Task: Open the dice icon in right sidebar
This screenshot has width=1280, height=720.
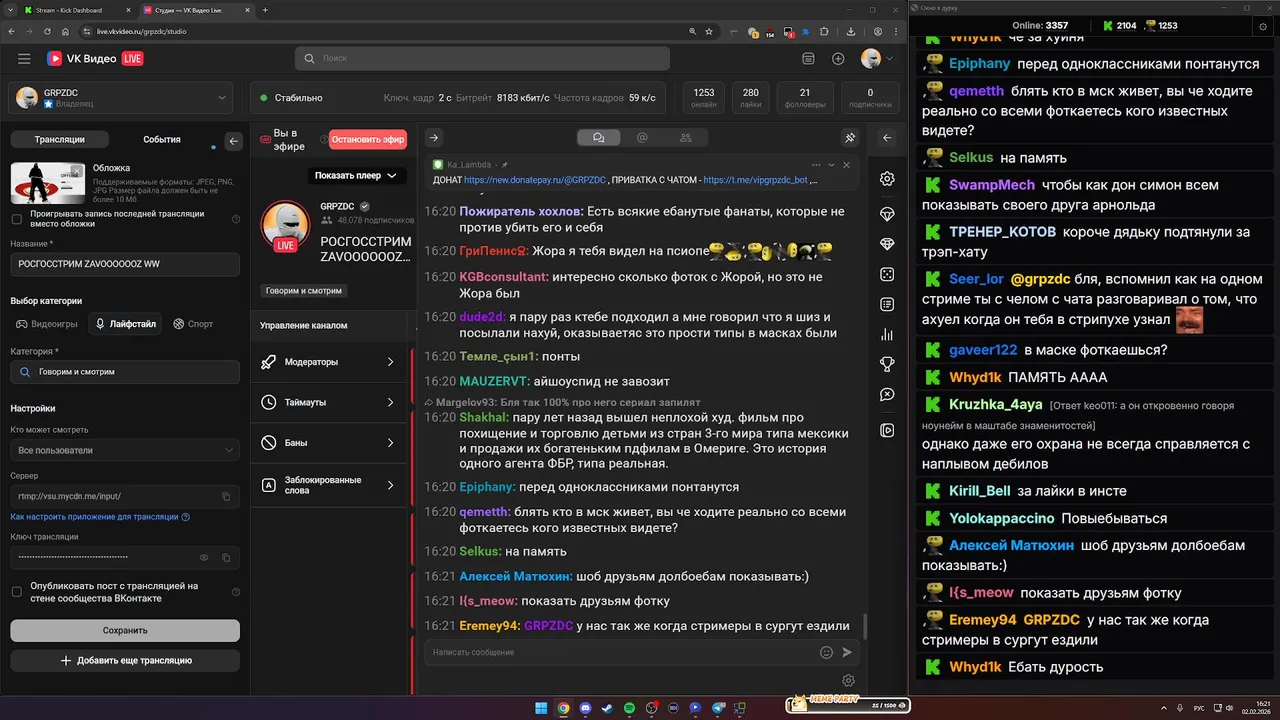Action: (887, 274)
